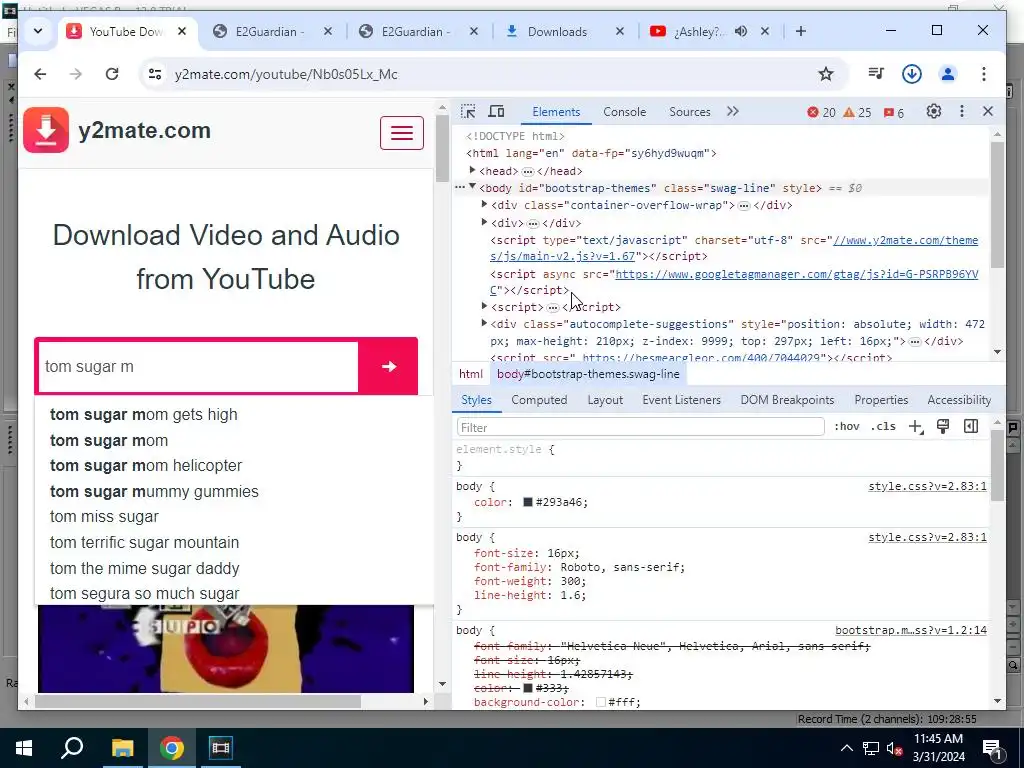
Task: Open the DOM Breakpoints tab
Action: click(787, 400)
